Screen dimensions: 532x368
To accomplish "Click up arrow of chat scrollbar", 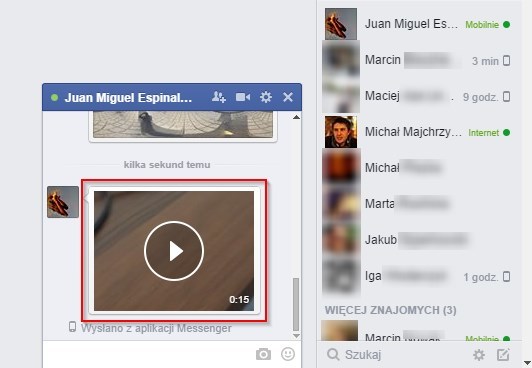I will tap(296, 117).
